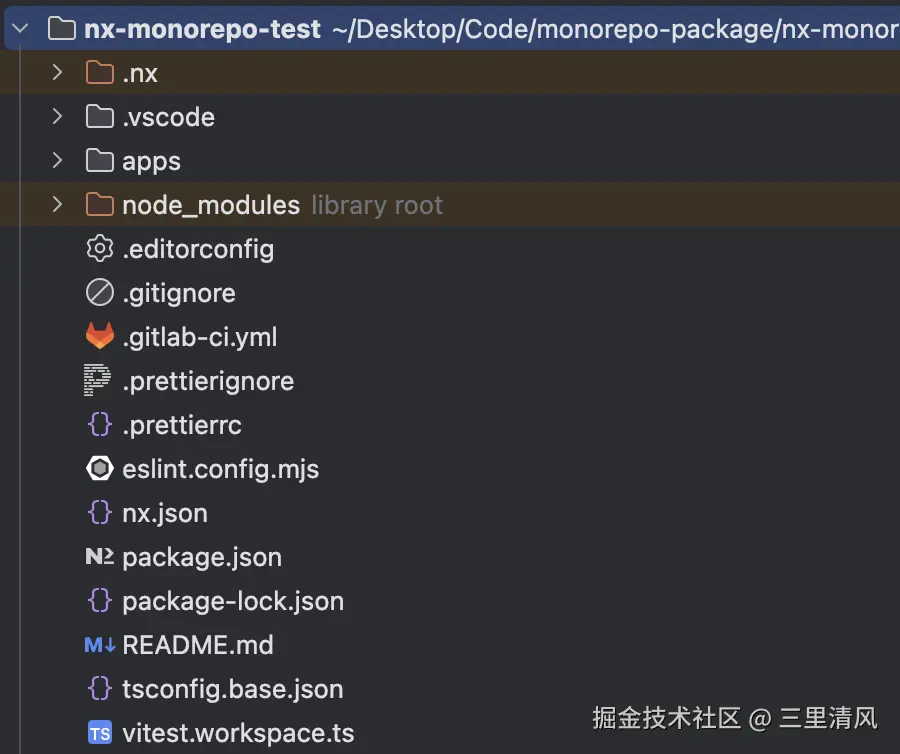The height and width of the screenshot is (754, 900).
Task: Open the README.md file
Action: 198,645
